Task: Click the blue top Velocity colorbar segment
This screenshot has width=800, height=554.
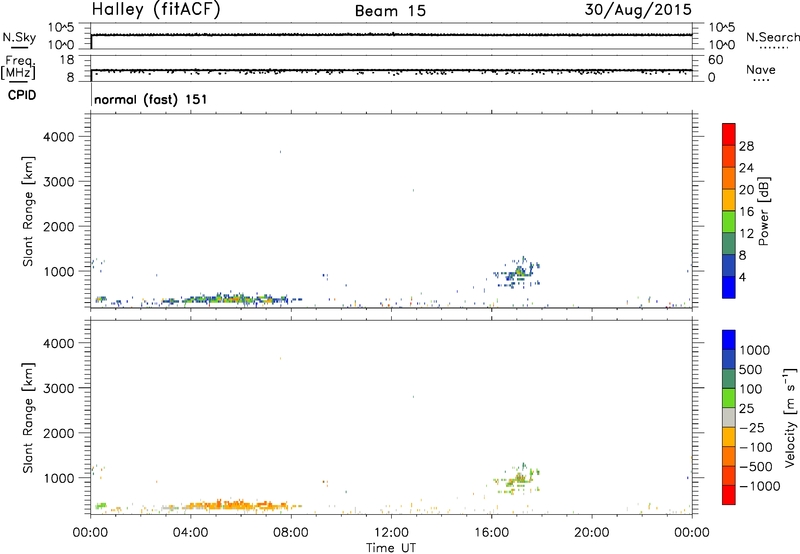Action: (729, 340)
